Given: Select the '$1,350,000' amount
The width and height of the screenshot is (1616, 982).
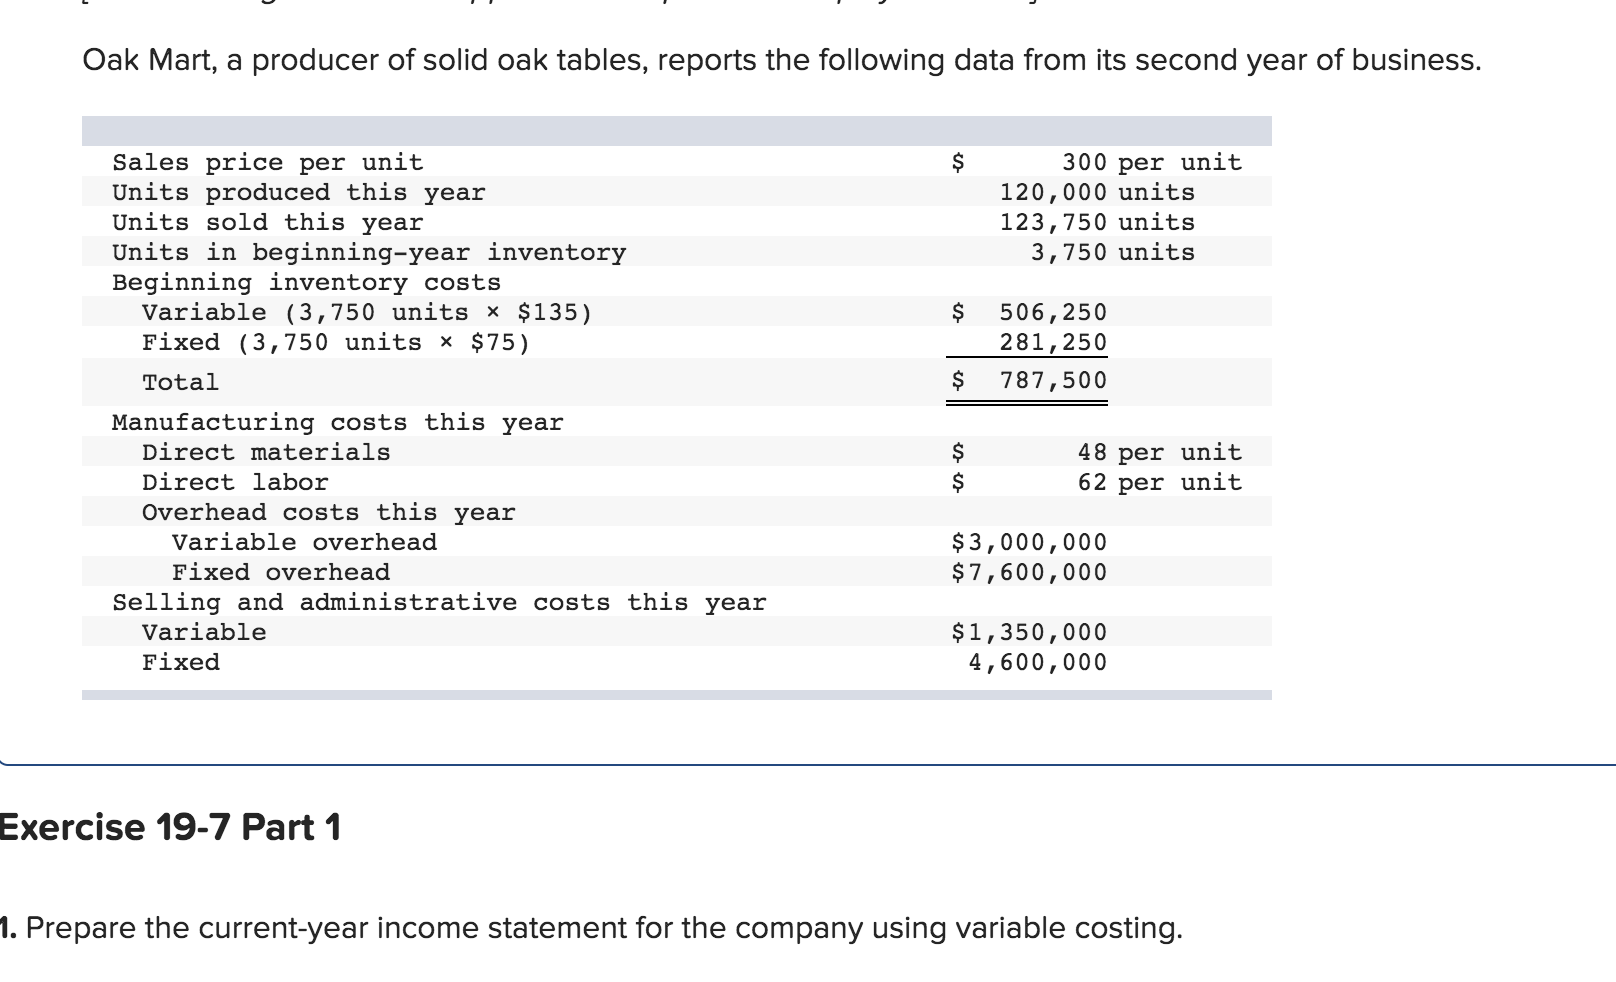Looking at the screenshot, I should tap(1029, 632).
